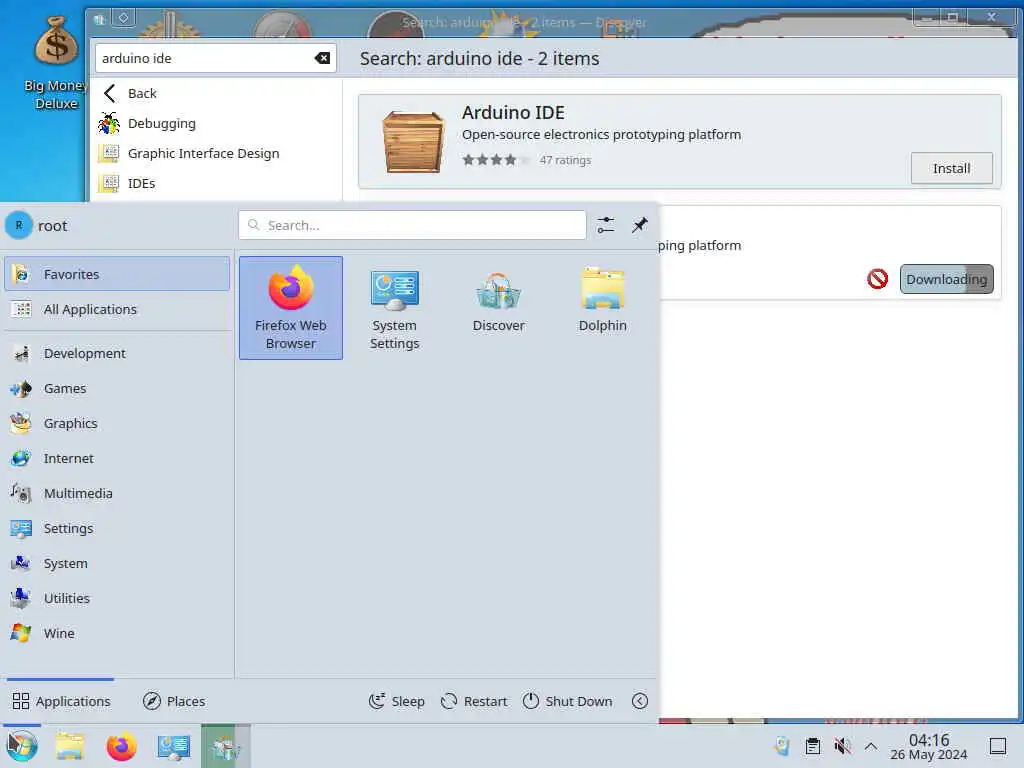Screen dimensions: 1024x768
Task: Open System Settings from favorites
Action: pyautogui.click(x=394, y=308)
